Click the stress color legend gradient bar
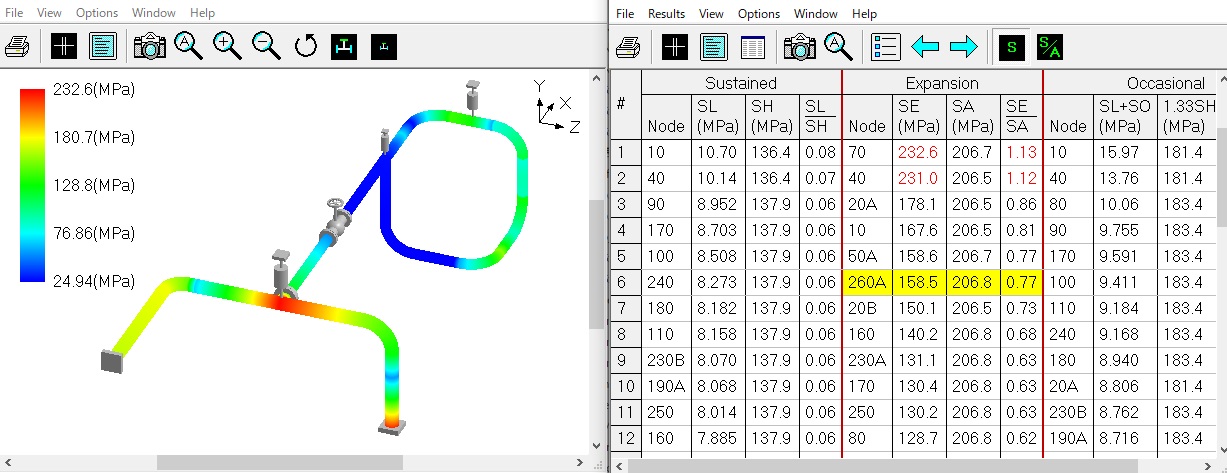This screenshot has height=473, width=1227. (x=33, y=185)
